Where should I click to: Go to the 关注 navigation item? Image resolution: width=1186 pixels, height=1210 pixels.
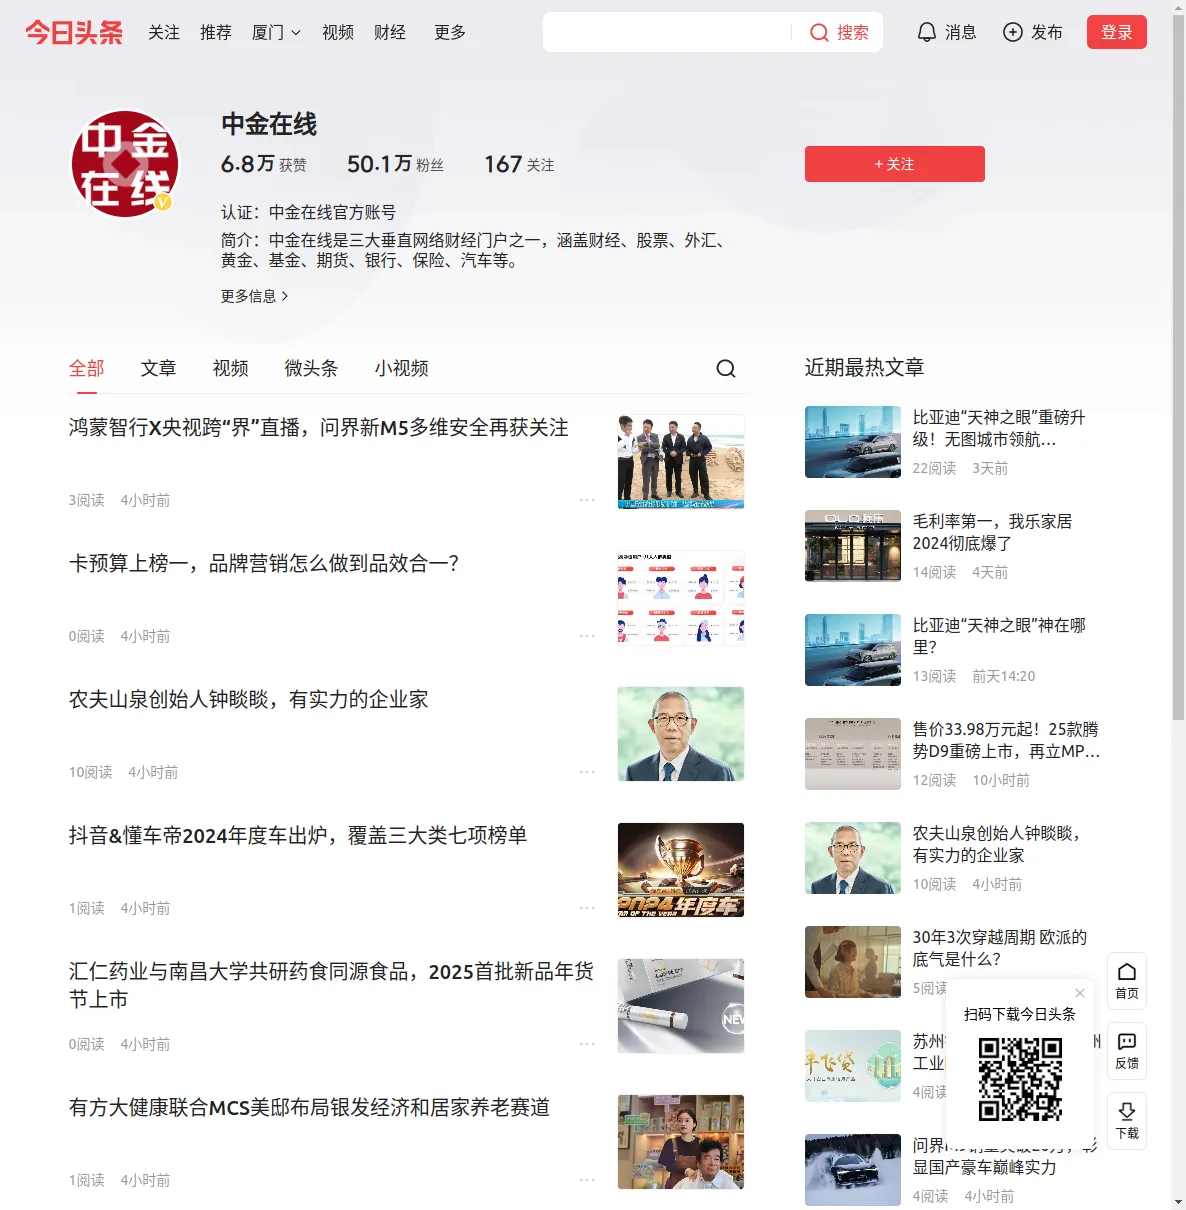[x=164, y=33]
